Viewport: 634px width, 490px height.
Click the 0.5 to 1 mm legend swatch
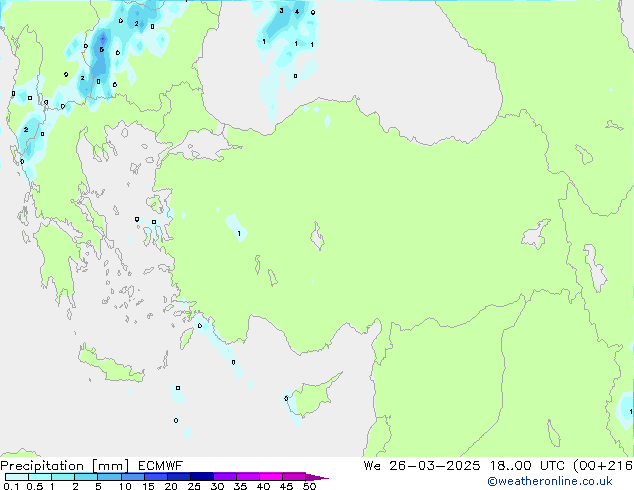point(40,477)
